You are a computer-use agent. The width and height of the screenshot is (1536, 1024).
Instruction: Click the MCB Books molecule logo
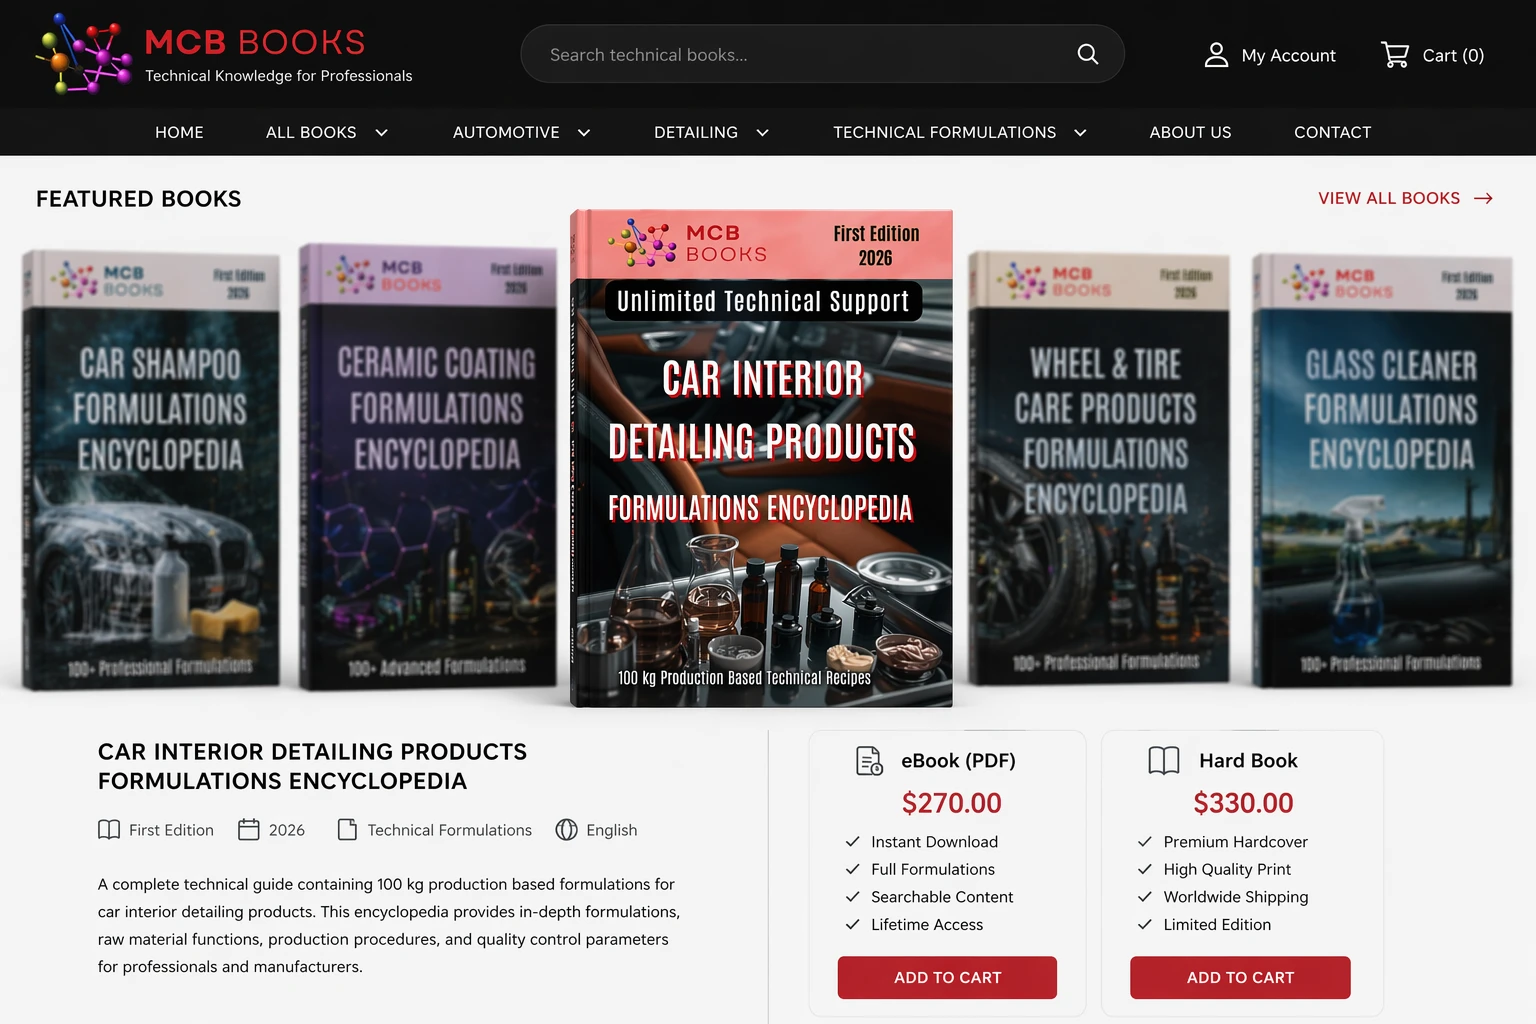[83, 54]
